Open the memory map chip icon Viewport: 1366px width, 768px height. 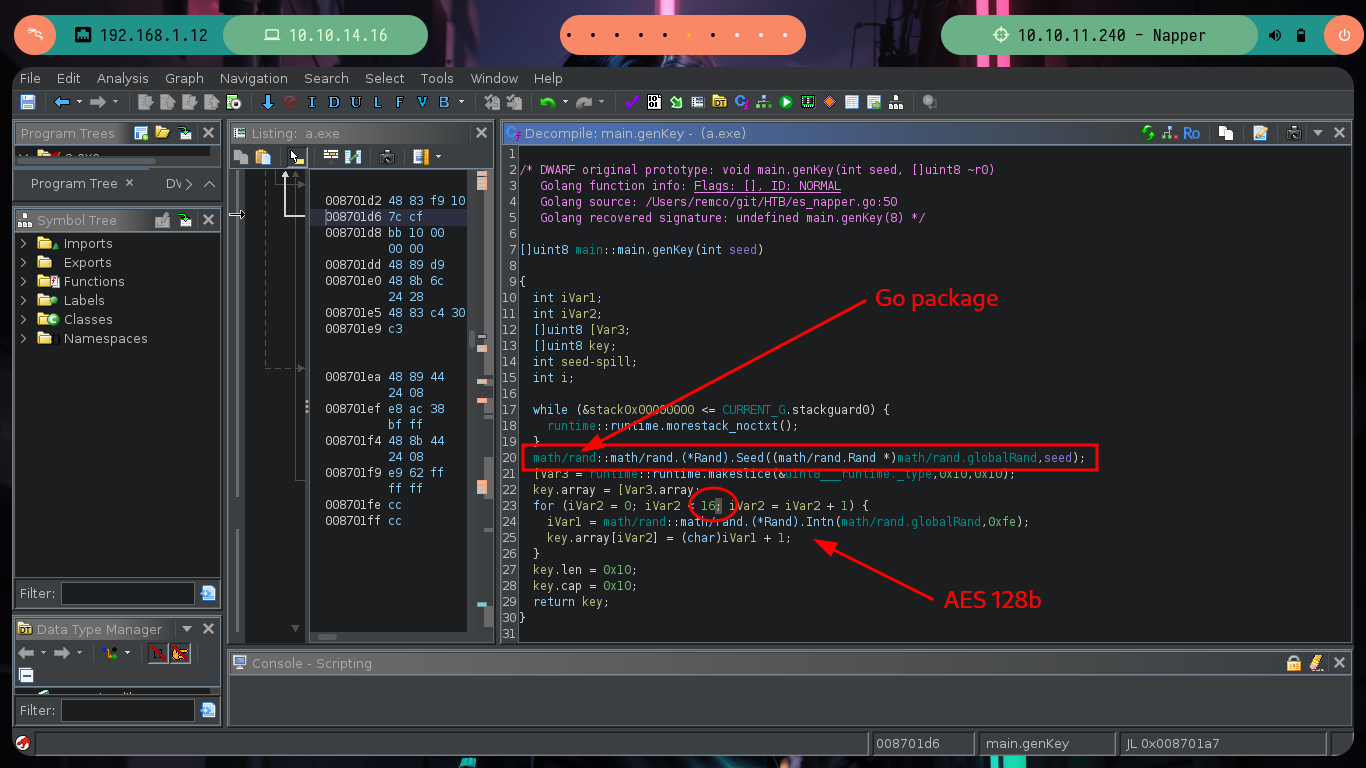[808, 102]
